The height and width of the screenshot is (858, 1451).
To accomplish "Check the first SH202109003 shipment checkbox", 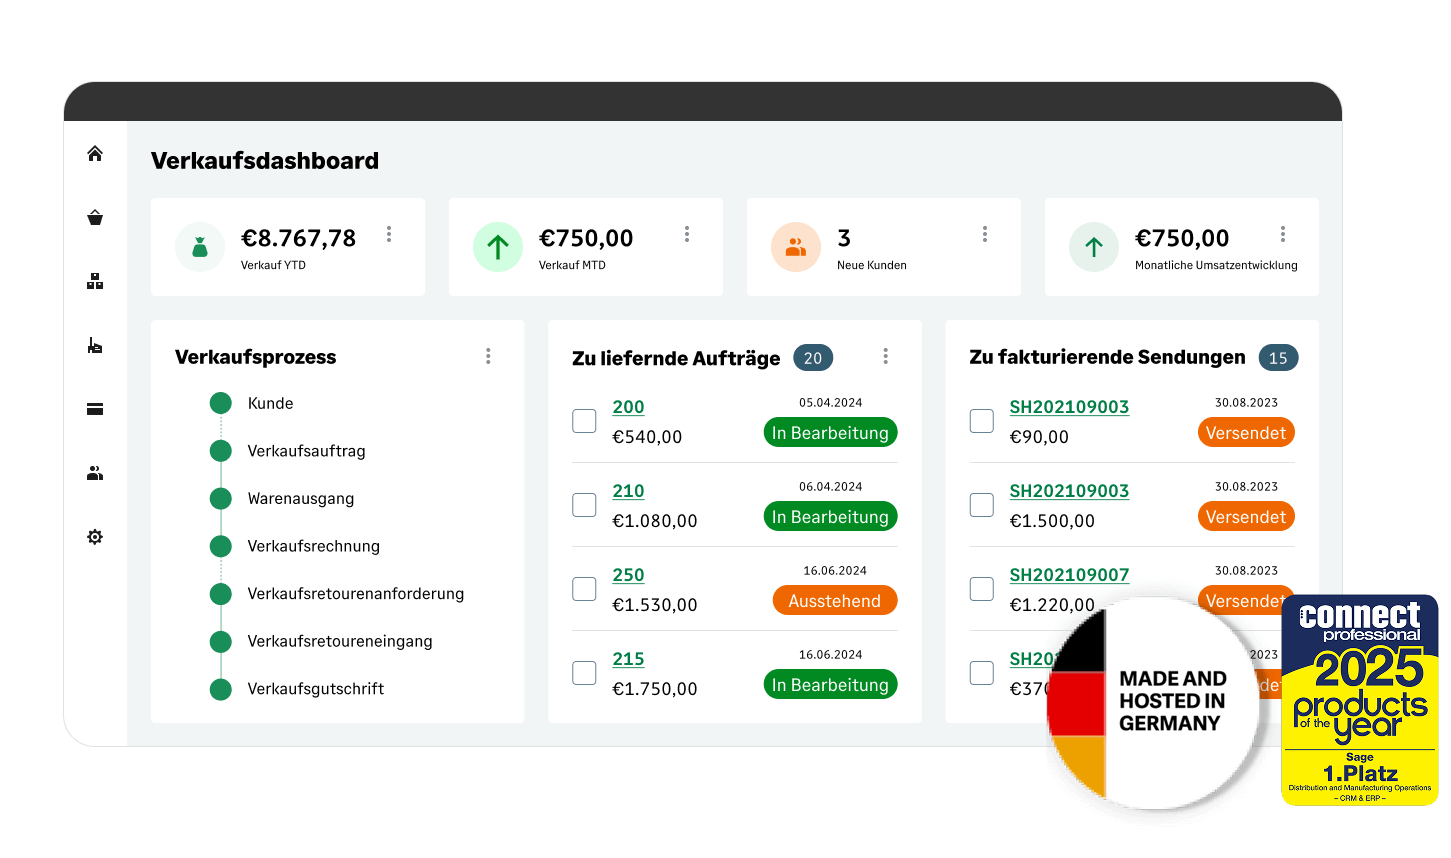I will tap(981, 421).
